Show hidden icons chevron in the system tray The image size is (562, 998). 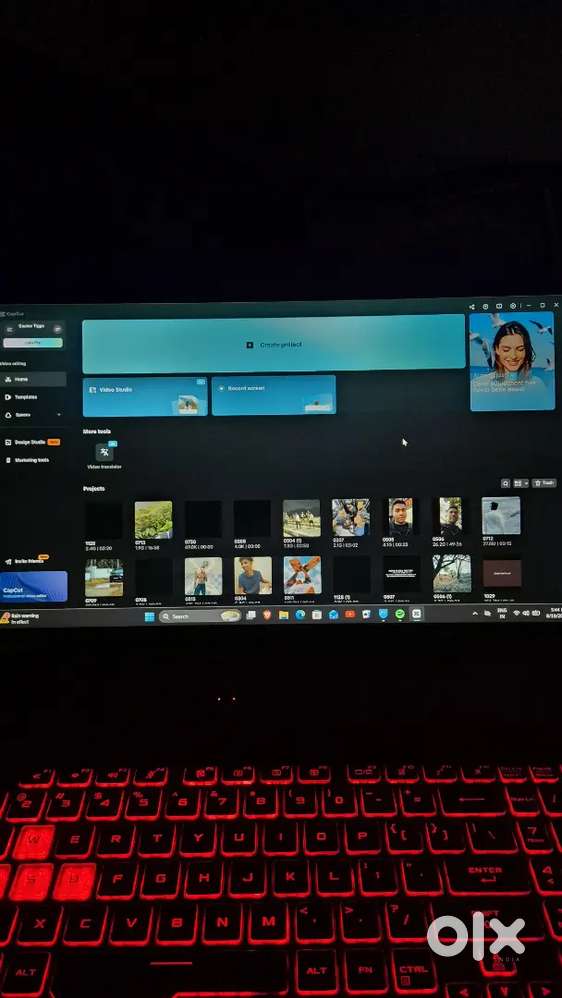[x=475, y=614]
